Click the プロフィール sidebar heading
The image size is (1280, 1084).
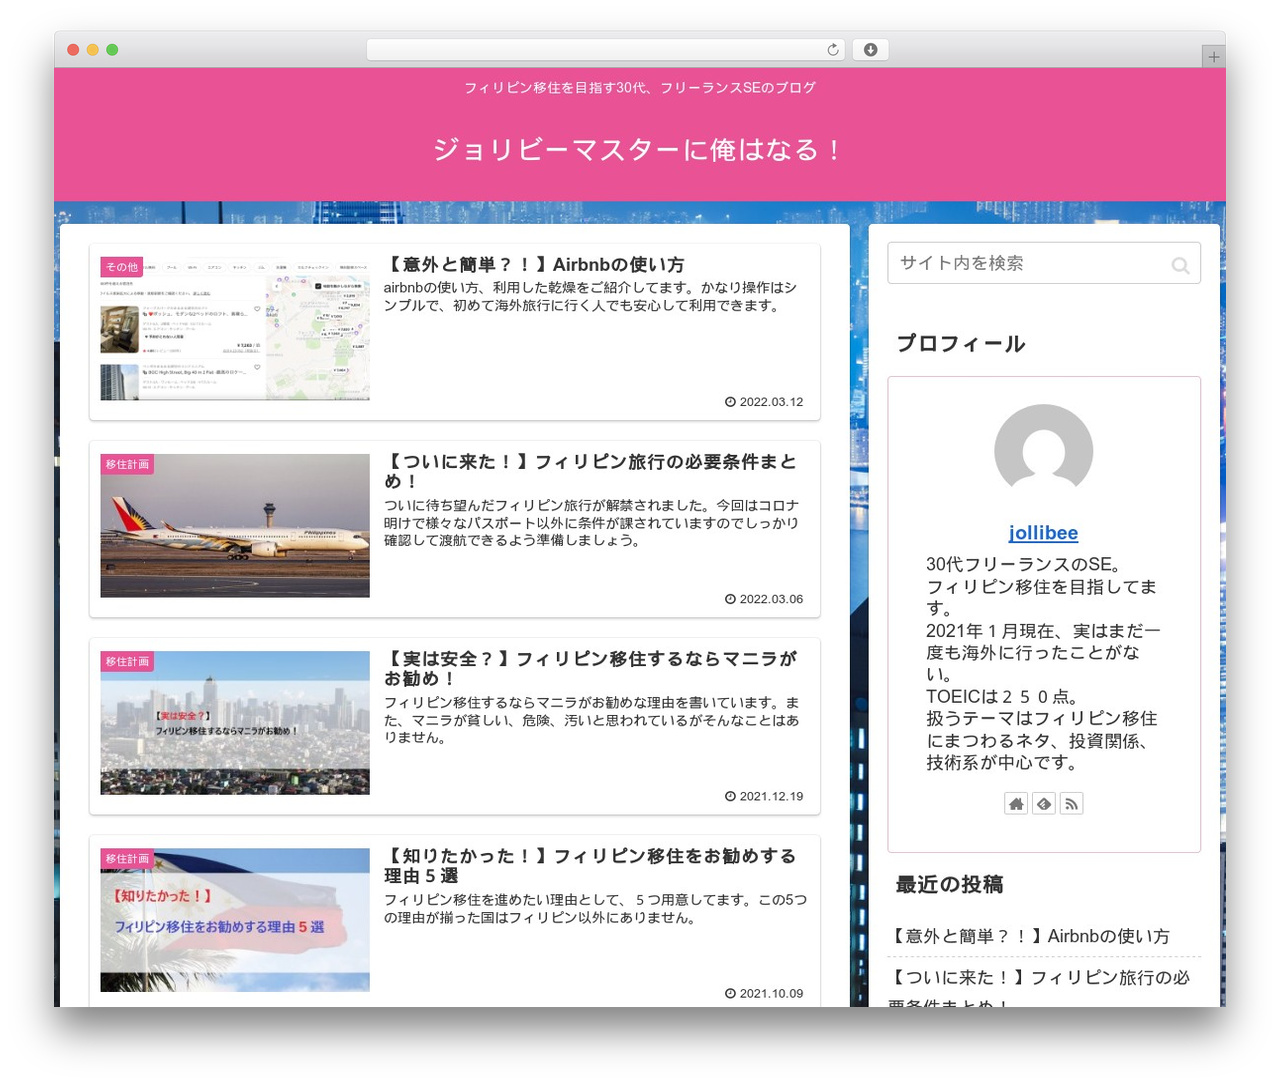[x=960, y=344]
